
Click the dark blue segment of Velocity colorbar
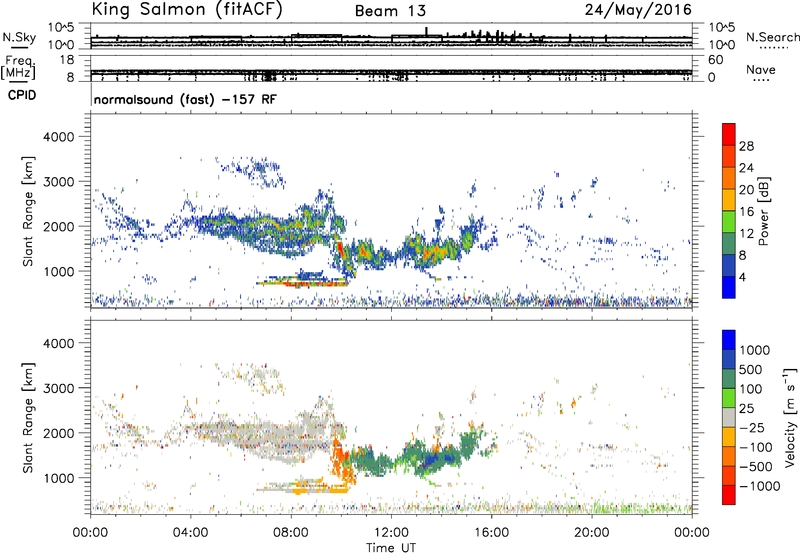729,360
